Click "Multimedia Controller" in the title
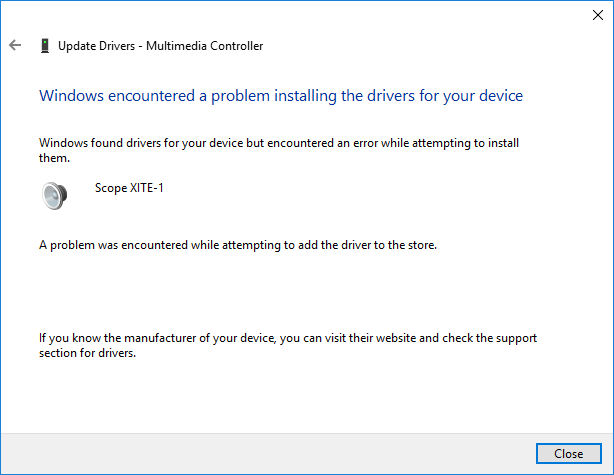 [204, 46]
